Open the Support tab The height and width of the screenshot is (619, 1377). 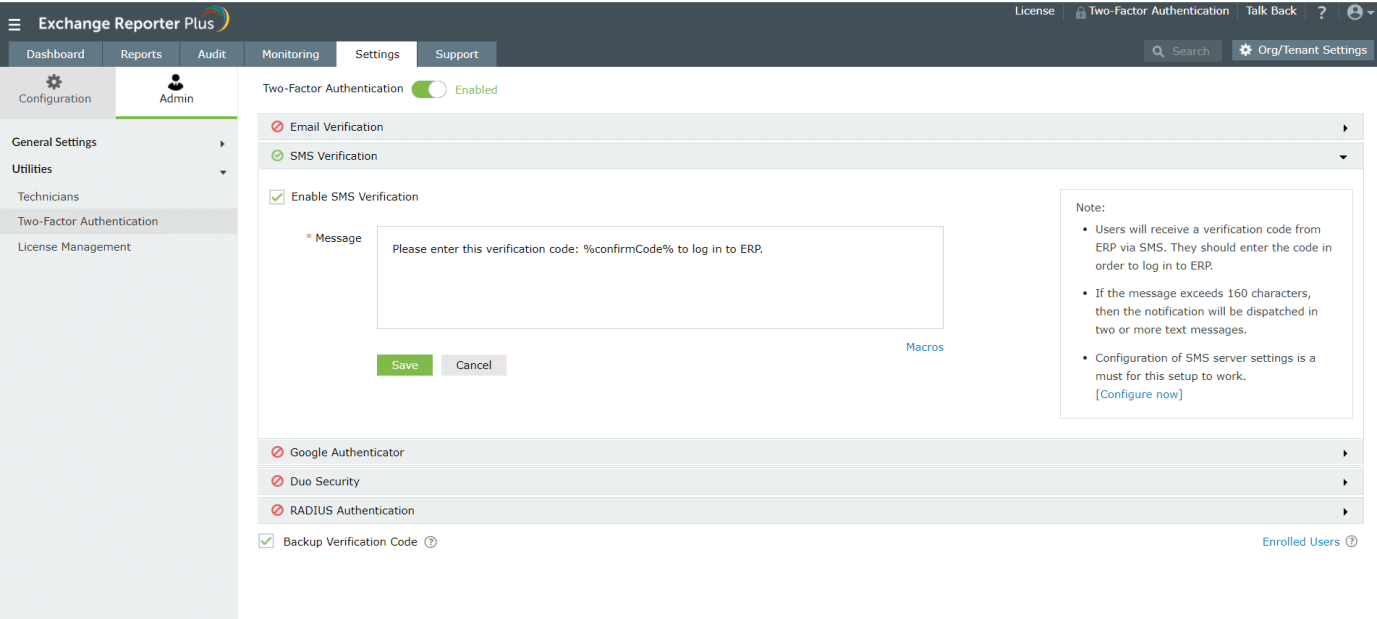[x=457, y=54]
